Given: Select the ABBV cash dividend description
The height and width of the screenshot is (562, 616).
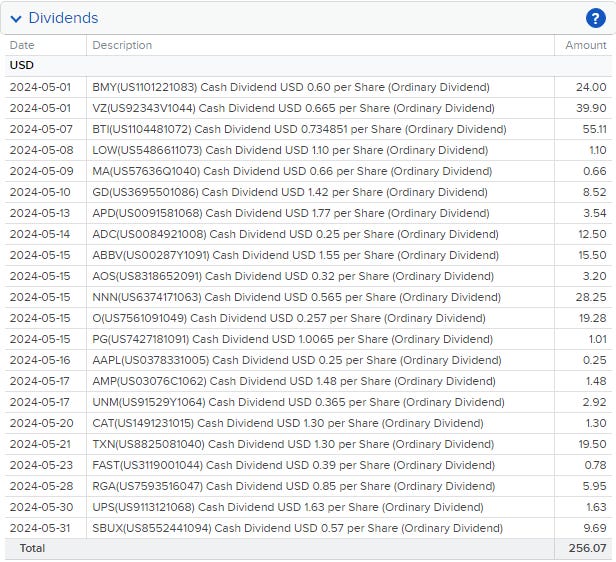Looking at the screenshot, I should [x=295, y=255].
